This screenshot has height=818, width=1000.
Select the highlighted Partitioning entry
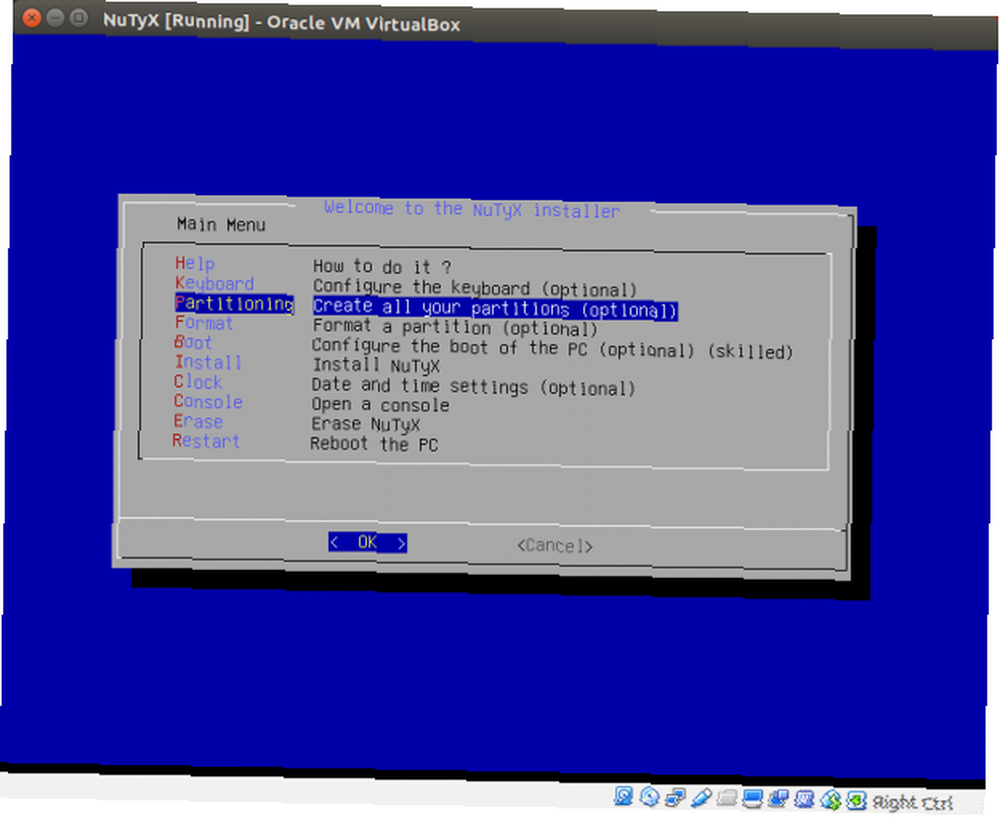pos(234,303)
